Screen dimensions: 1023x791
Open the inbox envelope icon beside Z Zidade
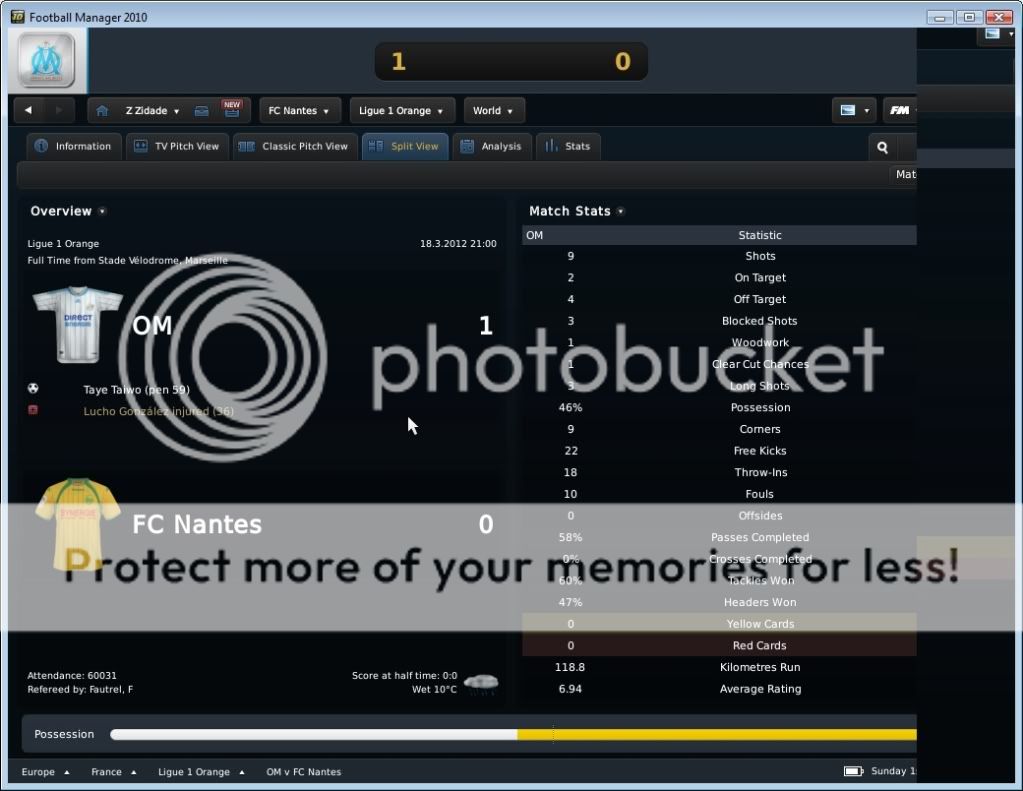tap(201, 111)
